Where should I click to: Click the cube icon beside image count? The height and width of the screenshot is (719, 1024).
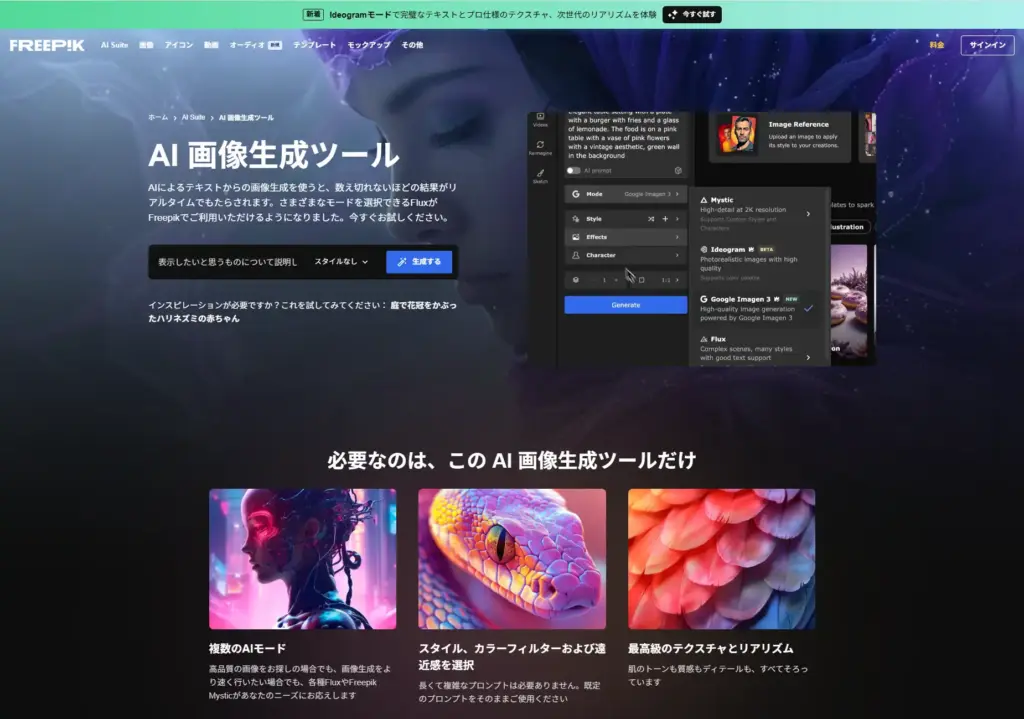(575, 280)
